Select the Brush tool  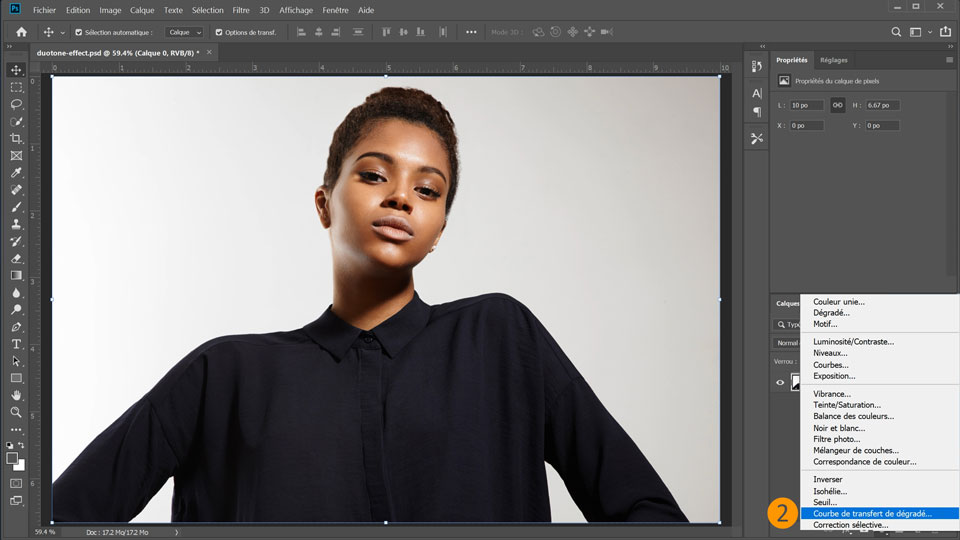tap(17, 207)
